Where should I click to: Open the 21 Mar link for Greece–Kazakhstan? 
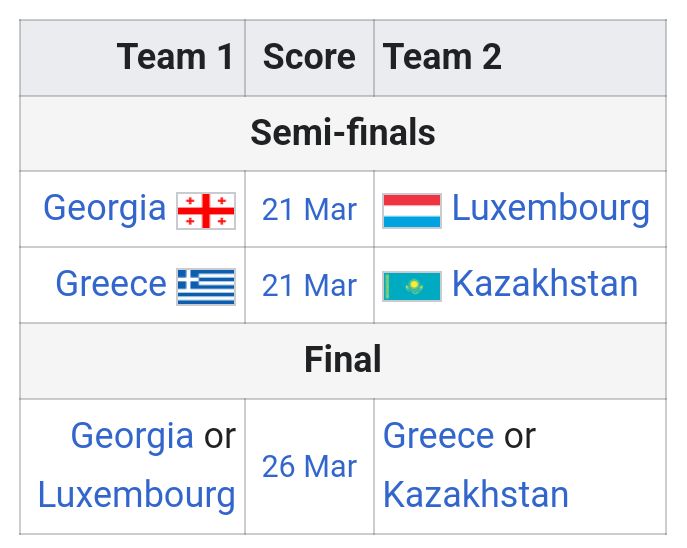(x=309, y=286)
